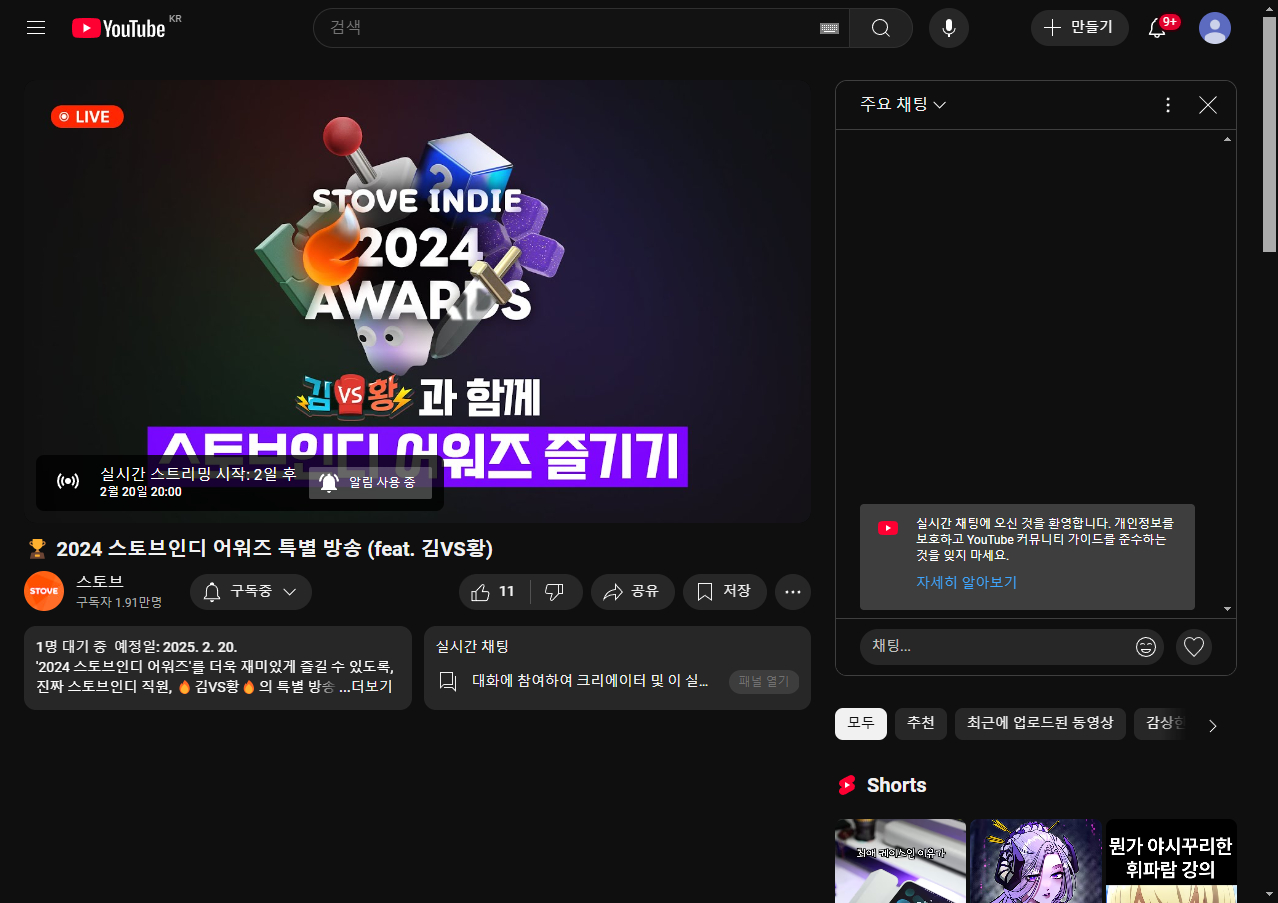Open the emoji picker in chat
1278x903 pixels.
click(1146, 647)
